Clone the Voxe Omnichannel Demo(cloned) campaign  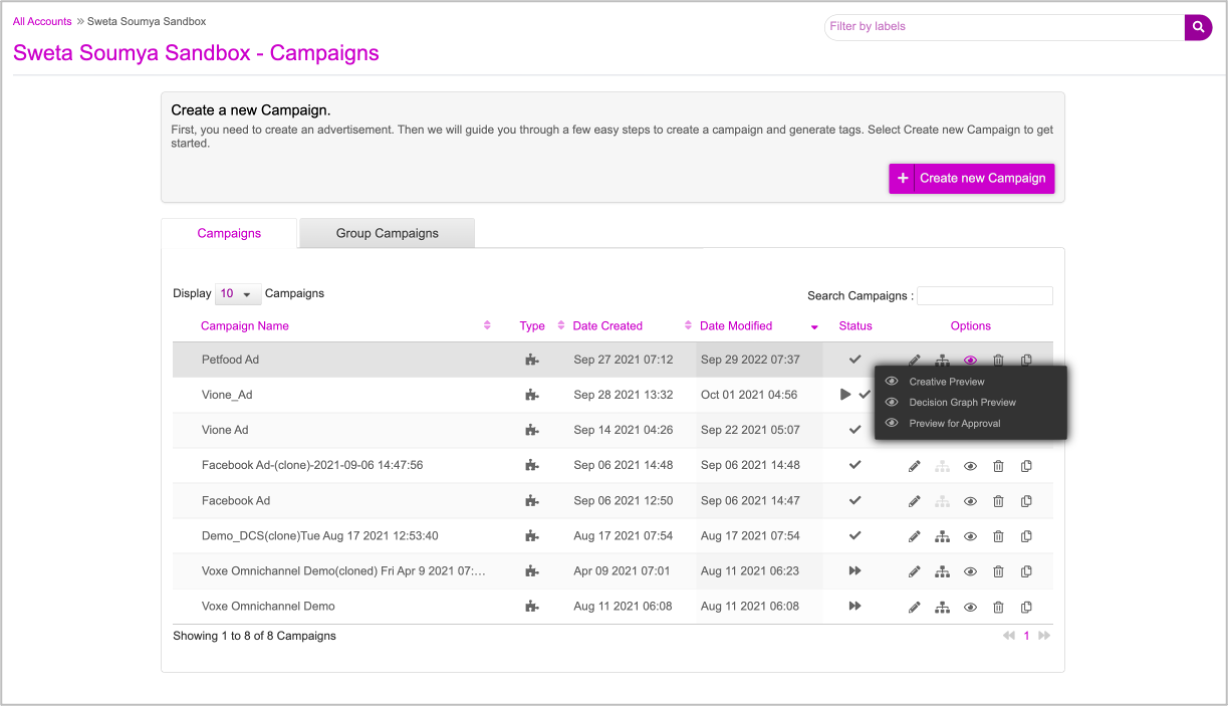coord(1026,572)
